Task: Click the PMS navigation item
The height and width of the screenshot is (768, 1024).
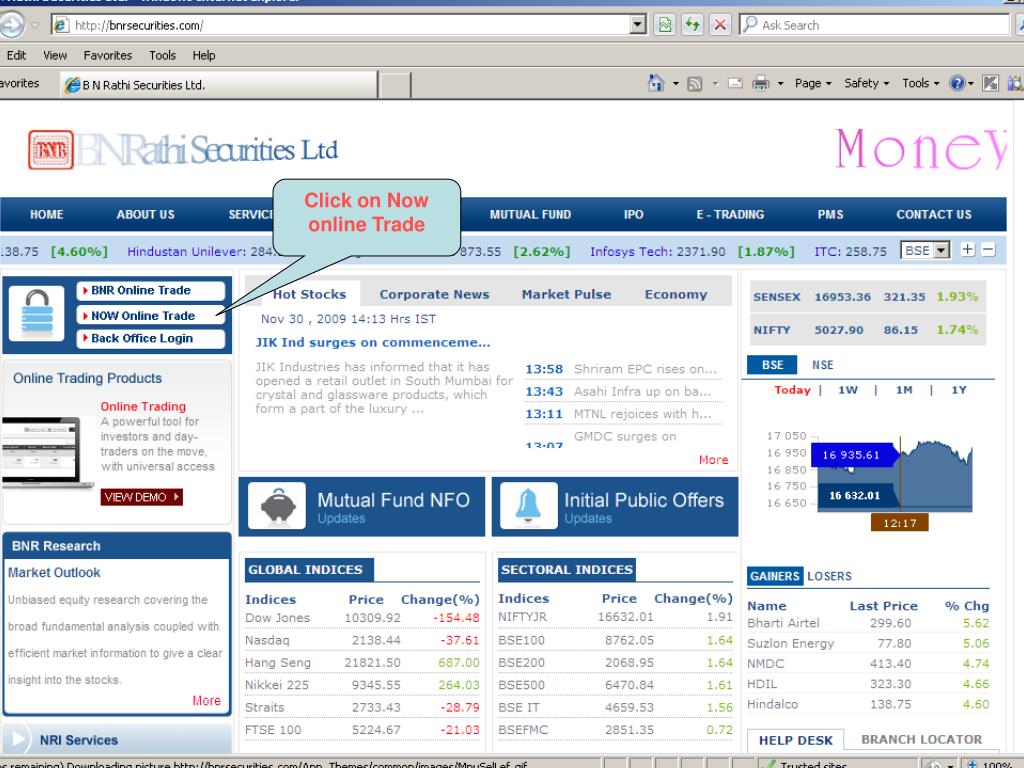Action: (x=830, y=214)
